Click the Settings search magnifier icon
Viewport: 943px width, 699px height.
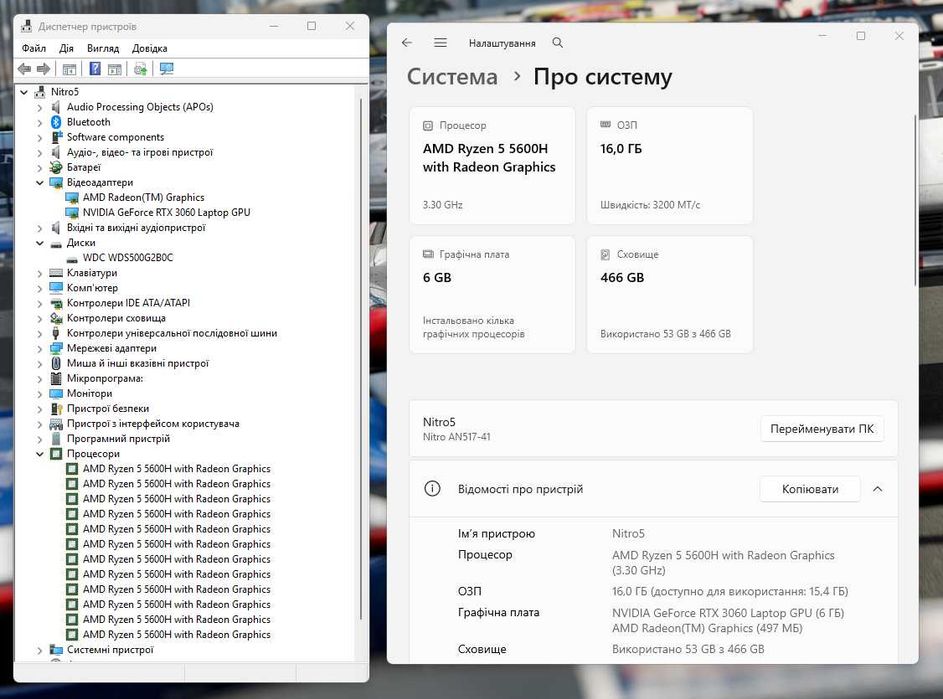(558, 43)
